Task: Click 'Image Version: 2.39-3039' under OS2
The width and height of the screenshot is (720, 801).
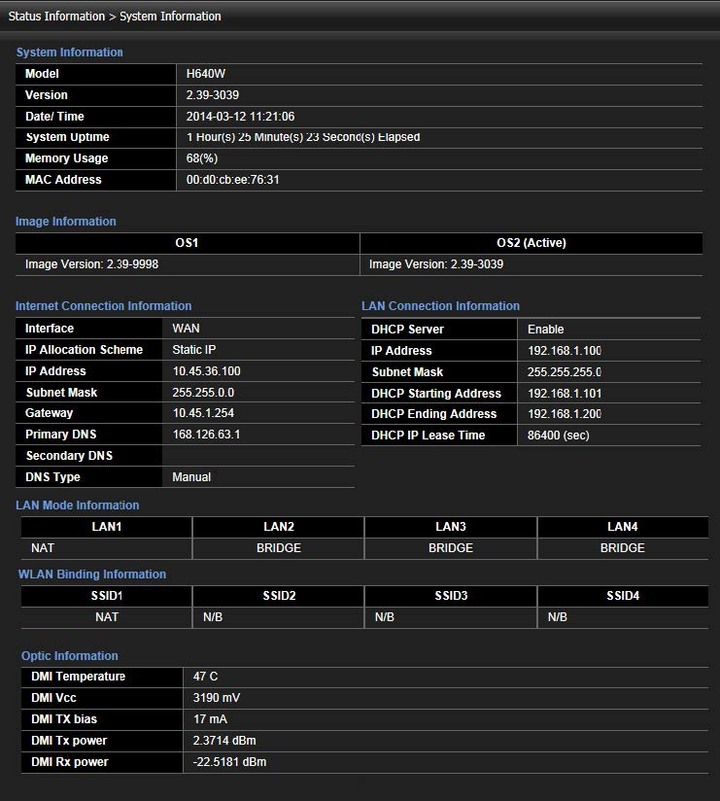Action: [x=436, y=264]
